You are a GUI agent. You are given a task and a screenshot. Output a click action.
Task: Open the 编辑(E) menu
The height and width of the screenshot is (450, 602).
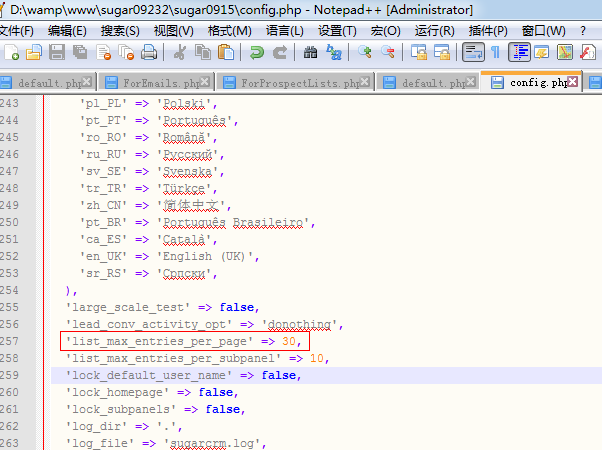click(x=67, y=30)
